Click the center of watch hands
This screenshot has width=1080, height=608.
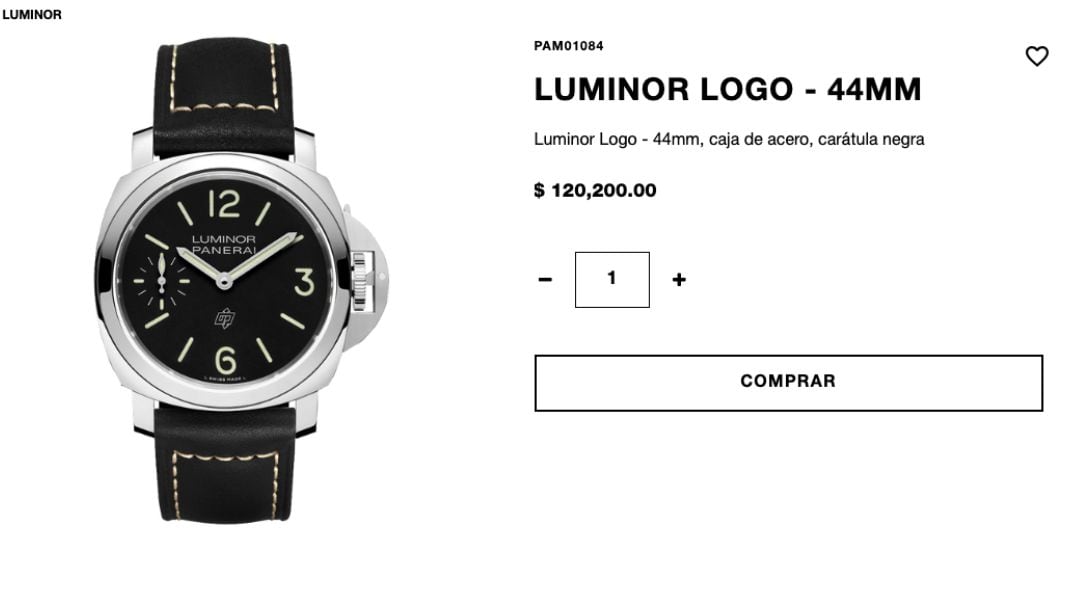(x=223, y=281)
